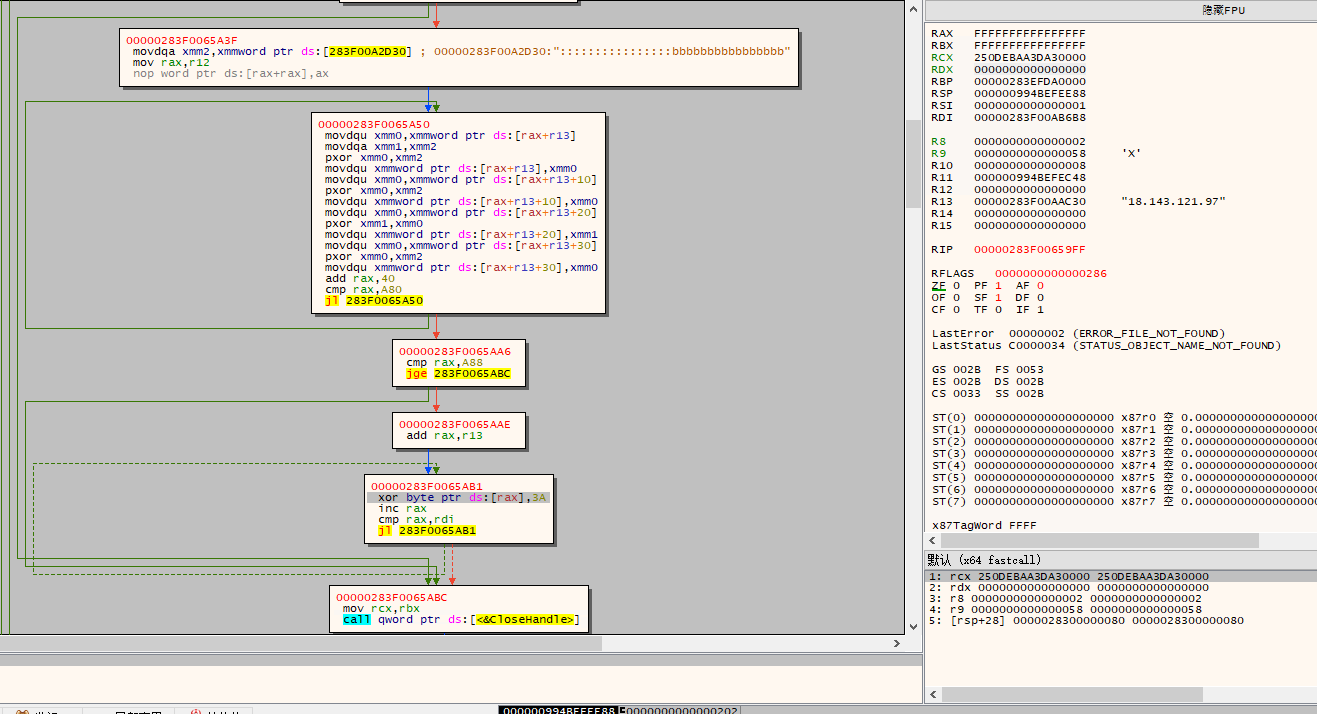Click the registers panel horizontal scroll-left arrow
This screenshot has height=714, width=1317.
(x=934, y=540)
